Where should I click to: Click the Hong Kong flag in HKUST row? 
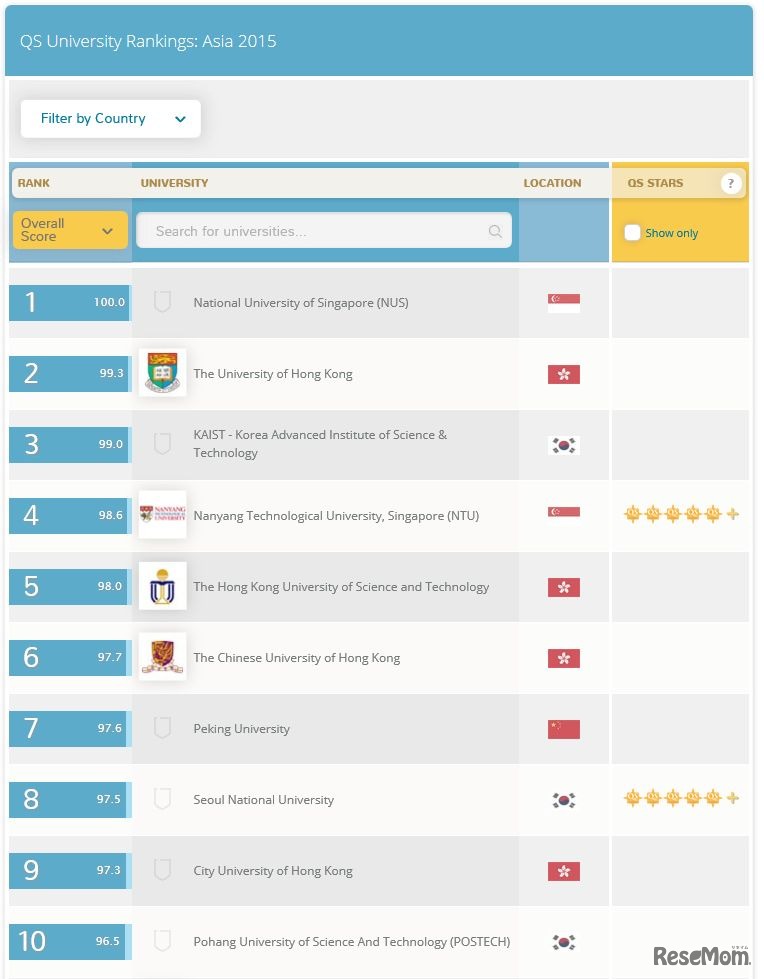pos(564,587)
